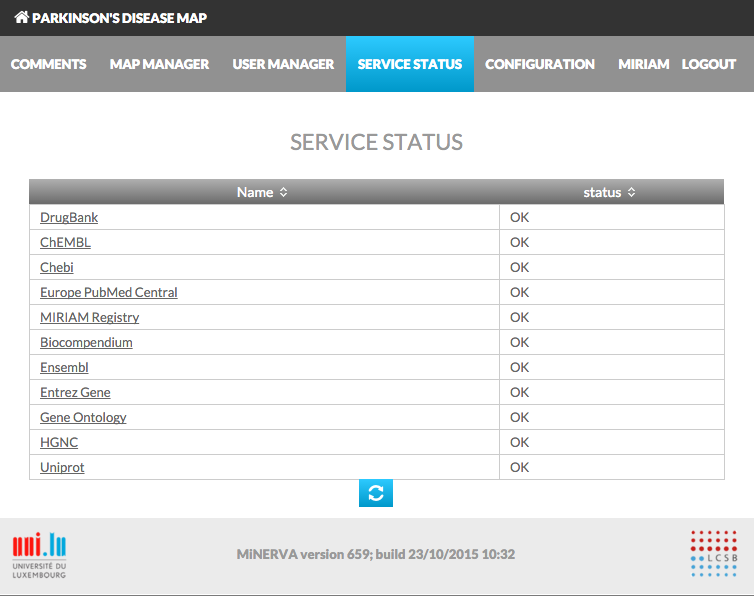
Task: Open the Biocompendium link
Action: click(x=86, y=342)
